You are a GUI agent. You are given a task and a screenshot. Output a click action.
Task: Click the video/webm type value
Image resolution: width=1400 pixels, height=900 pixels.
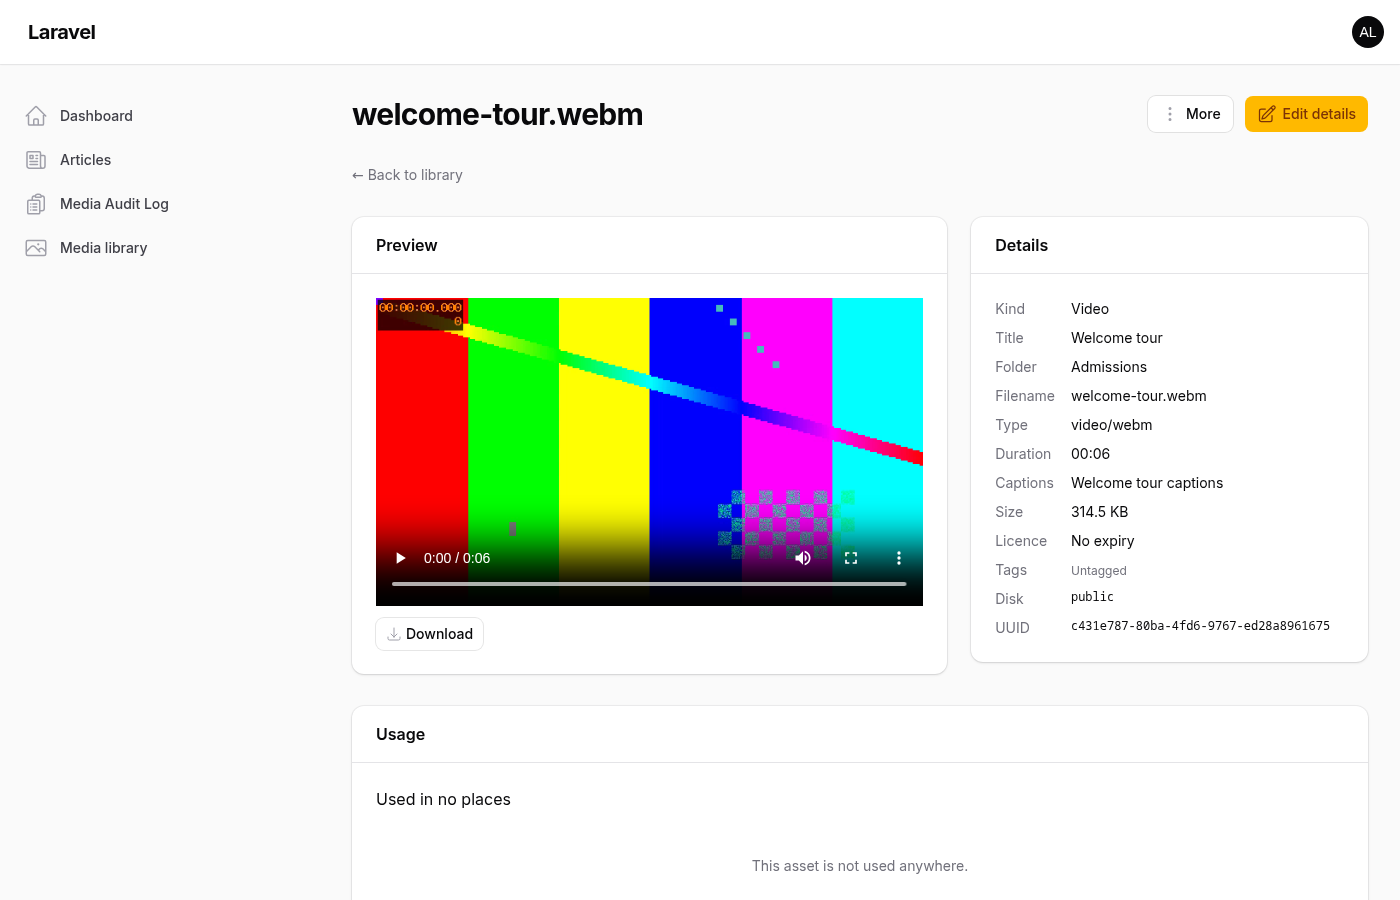pyautogui.click(x=1112, y=425)
